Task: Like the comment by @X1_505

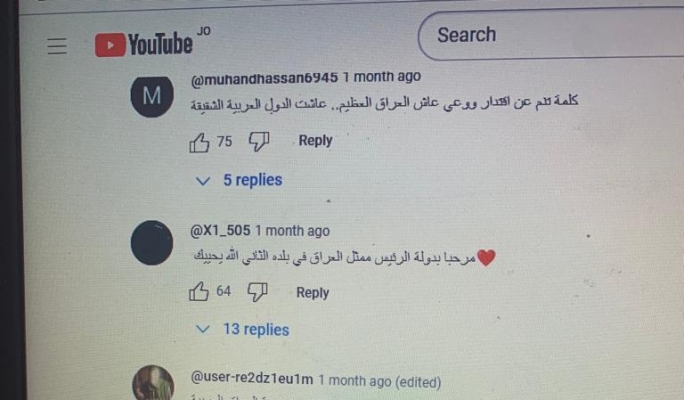Action: coord(198,291)
